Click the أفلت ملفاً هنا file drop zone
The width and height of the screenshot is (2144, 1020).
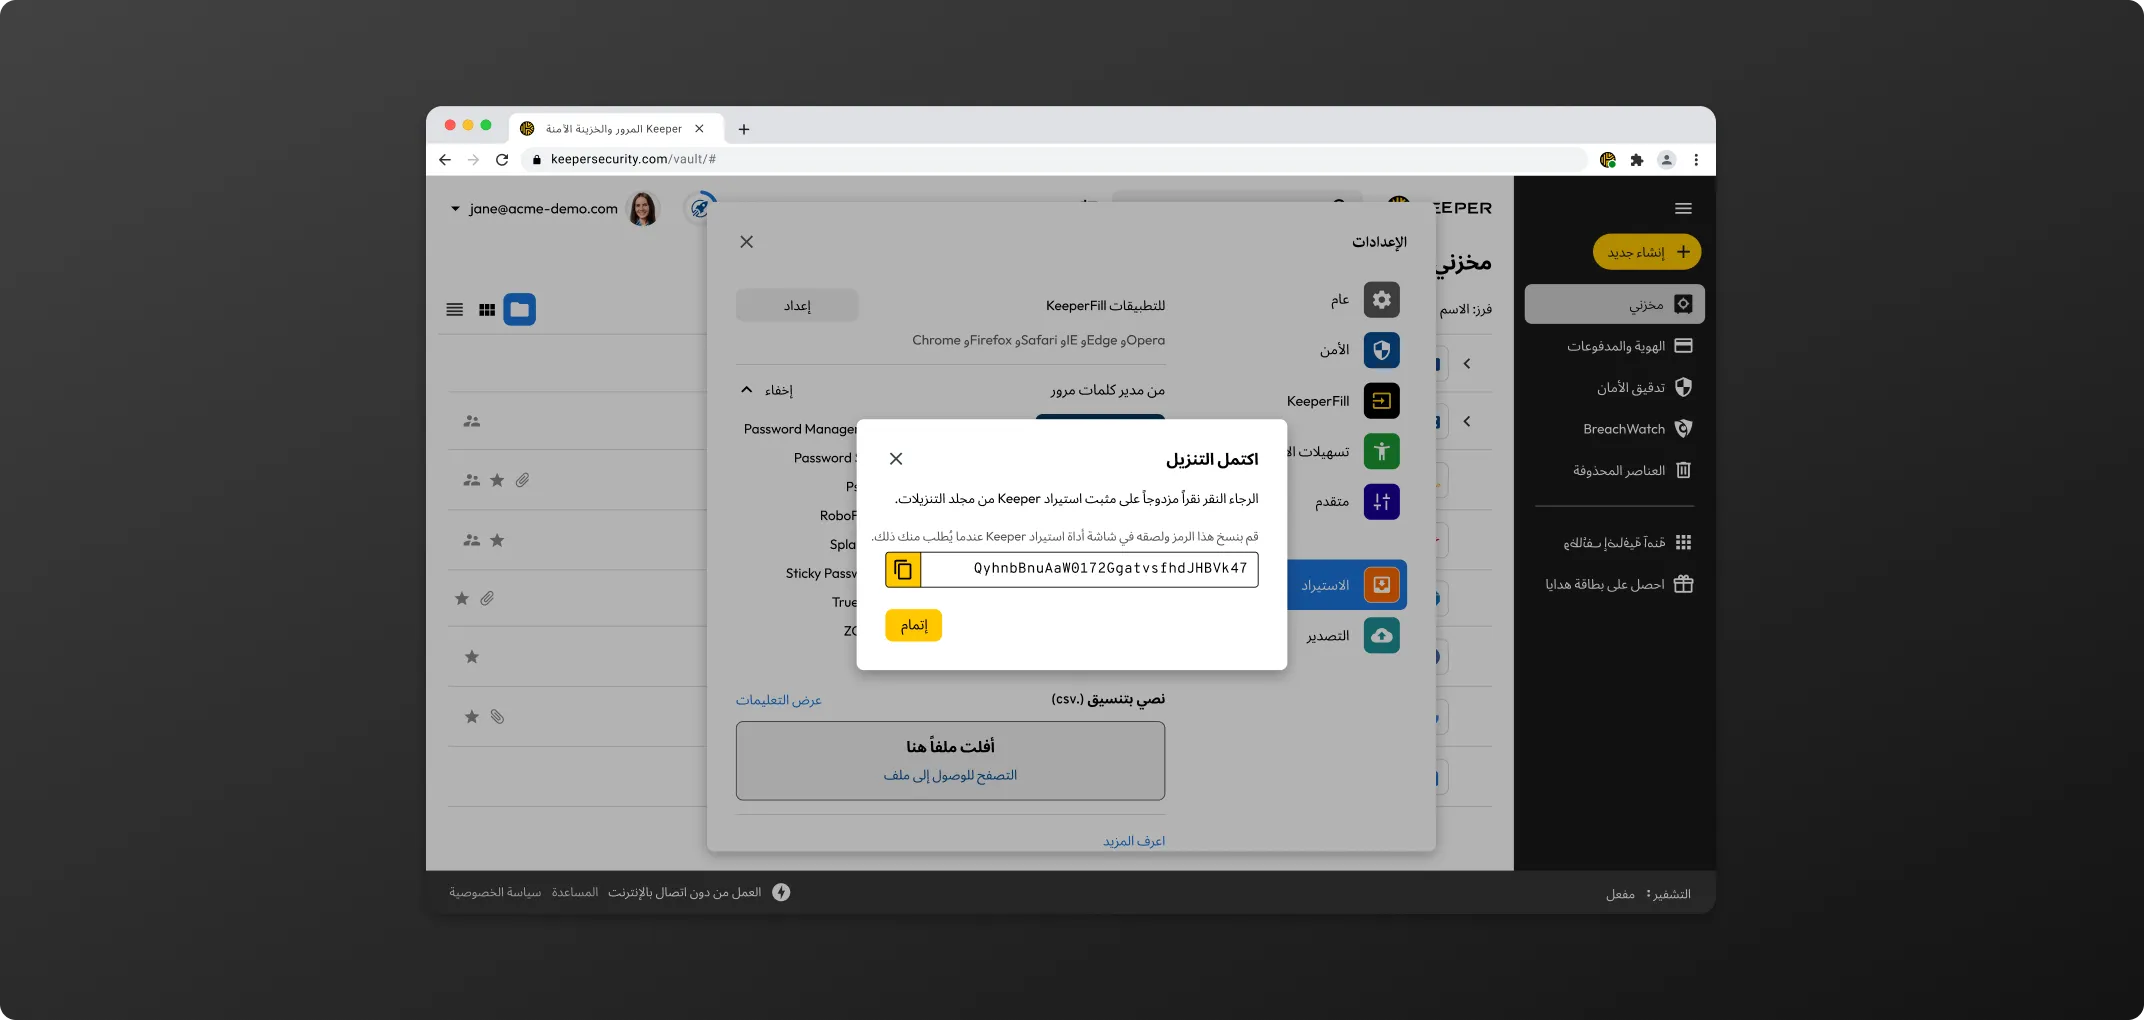coord(950,761)
